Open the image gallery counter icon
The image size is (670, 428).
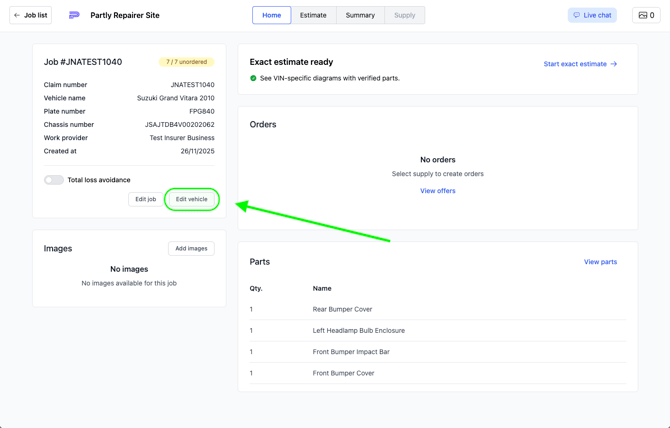643,15
